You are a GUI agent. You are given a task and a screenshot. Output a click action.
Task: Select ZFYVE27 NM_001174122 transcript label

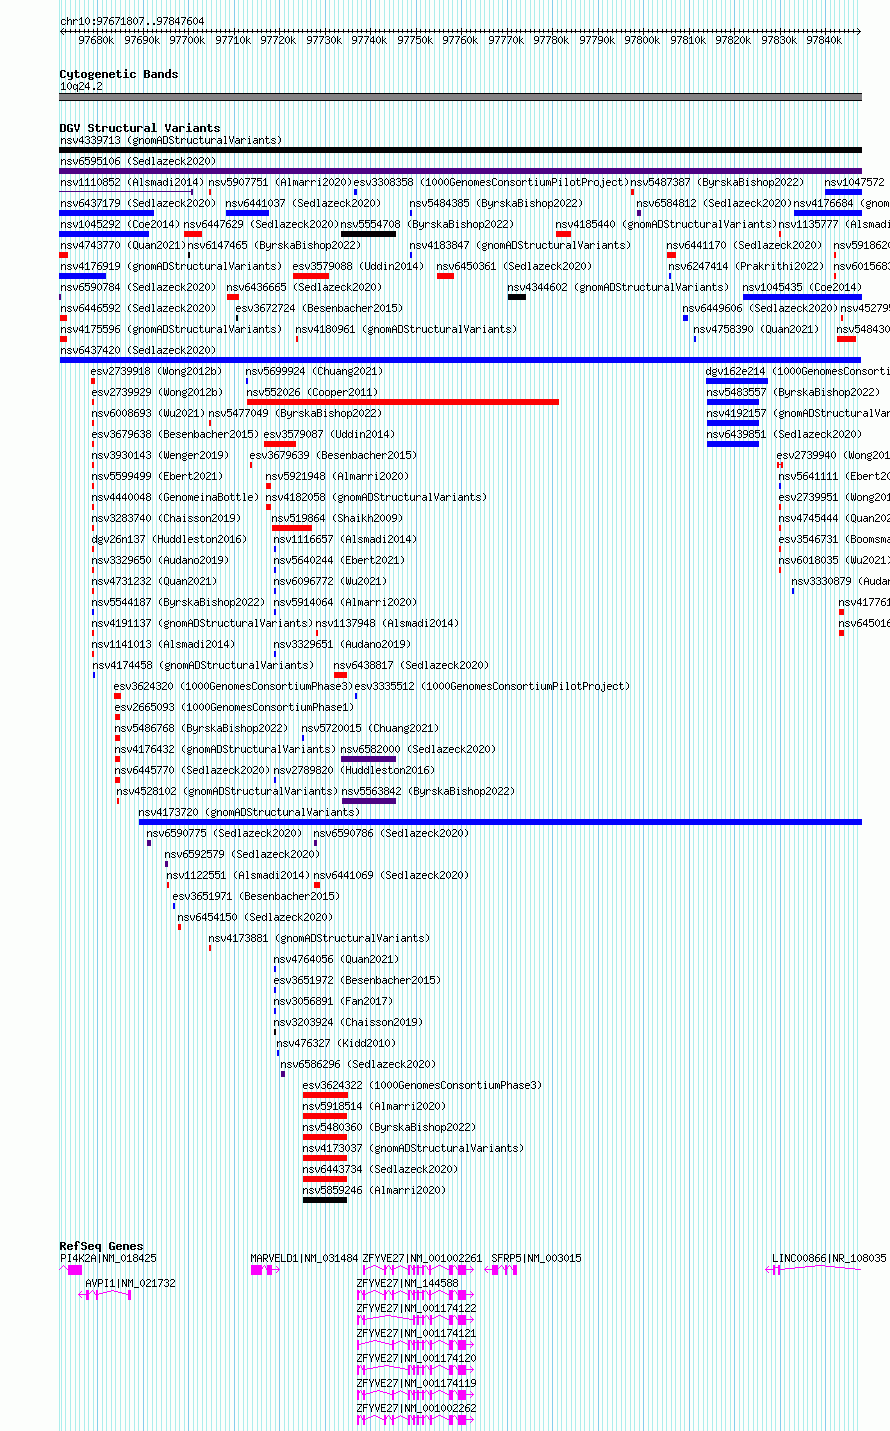[x=417, y=1308]
